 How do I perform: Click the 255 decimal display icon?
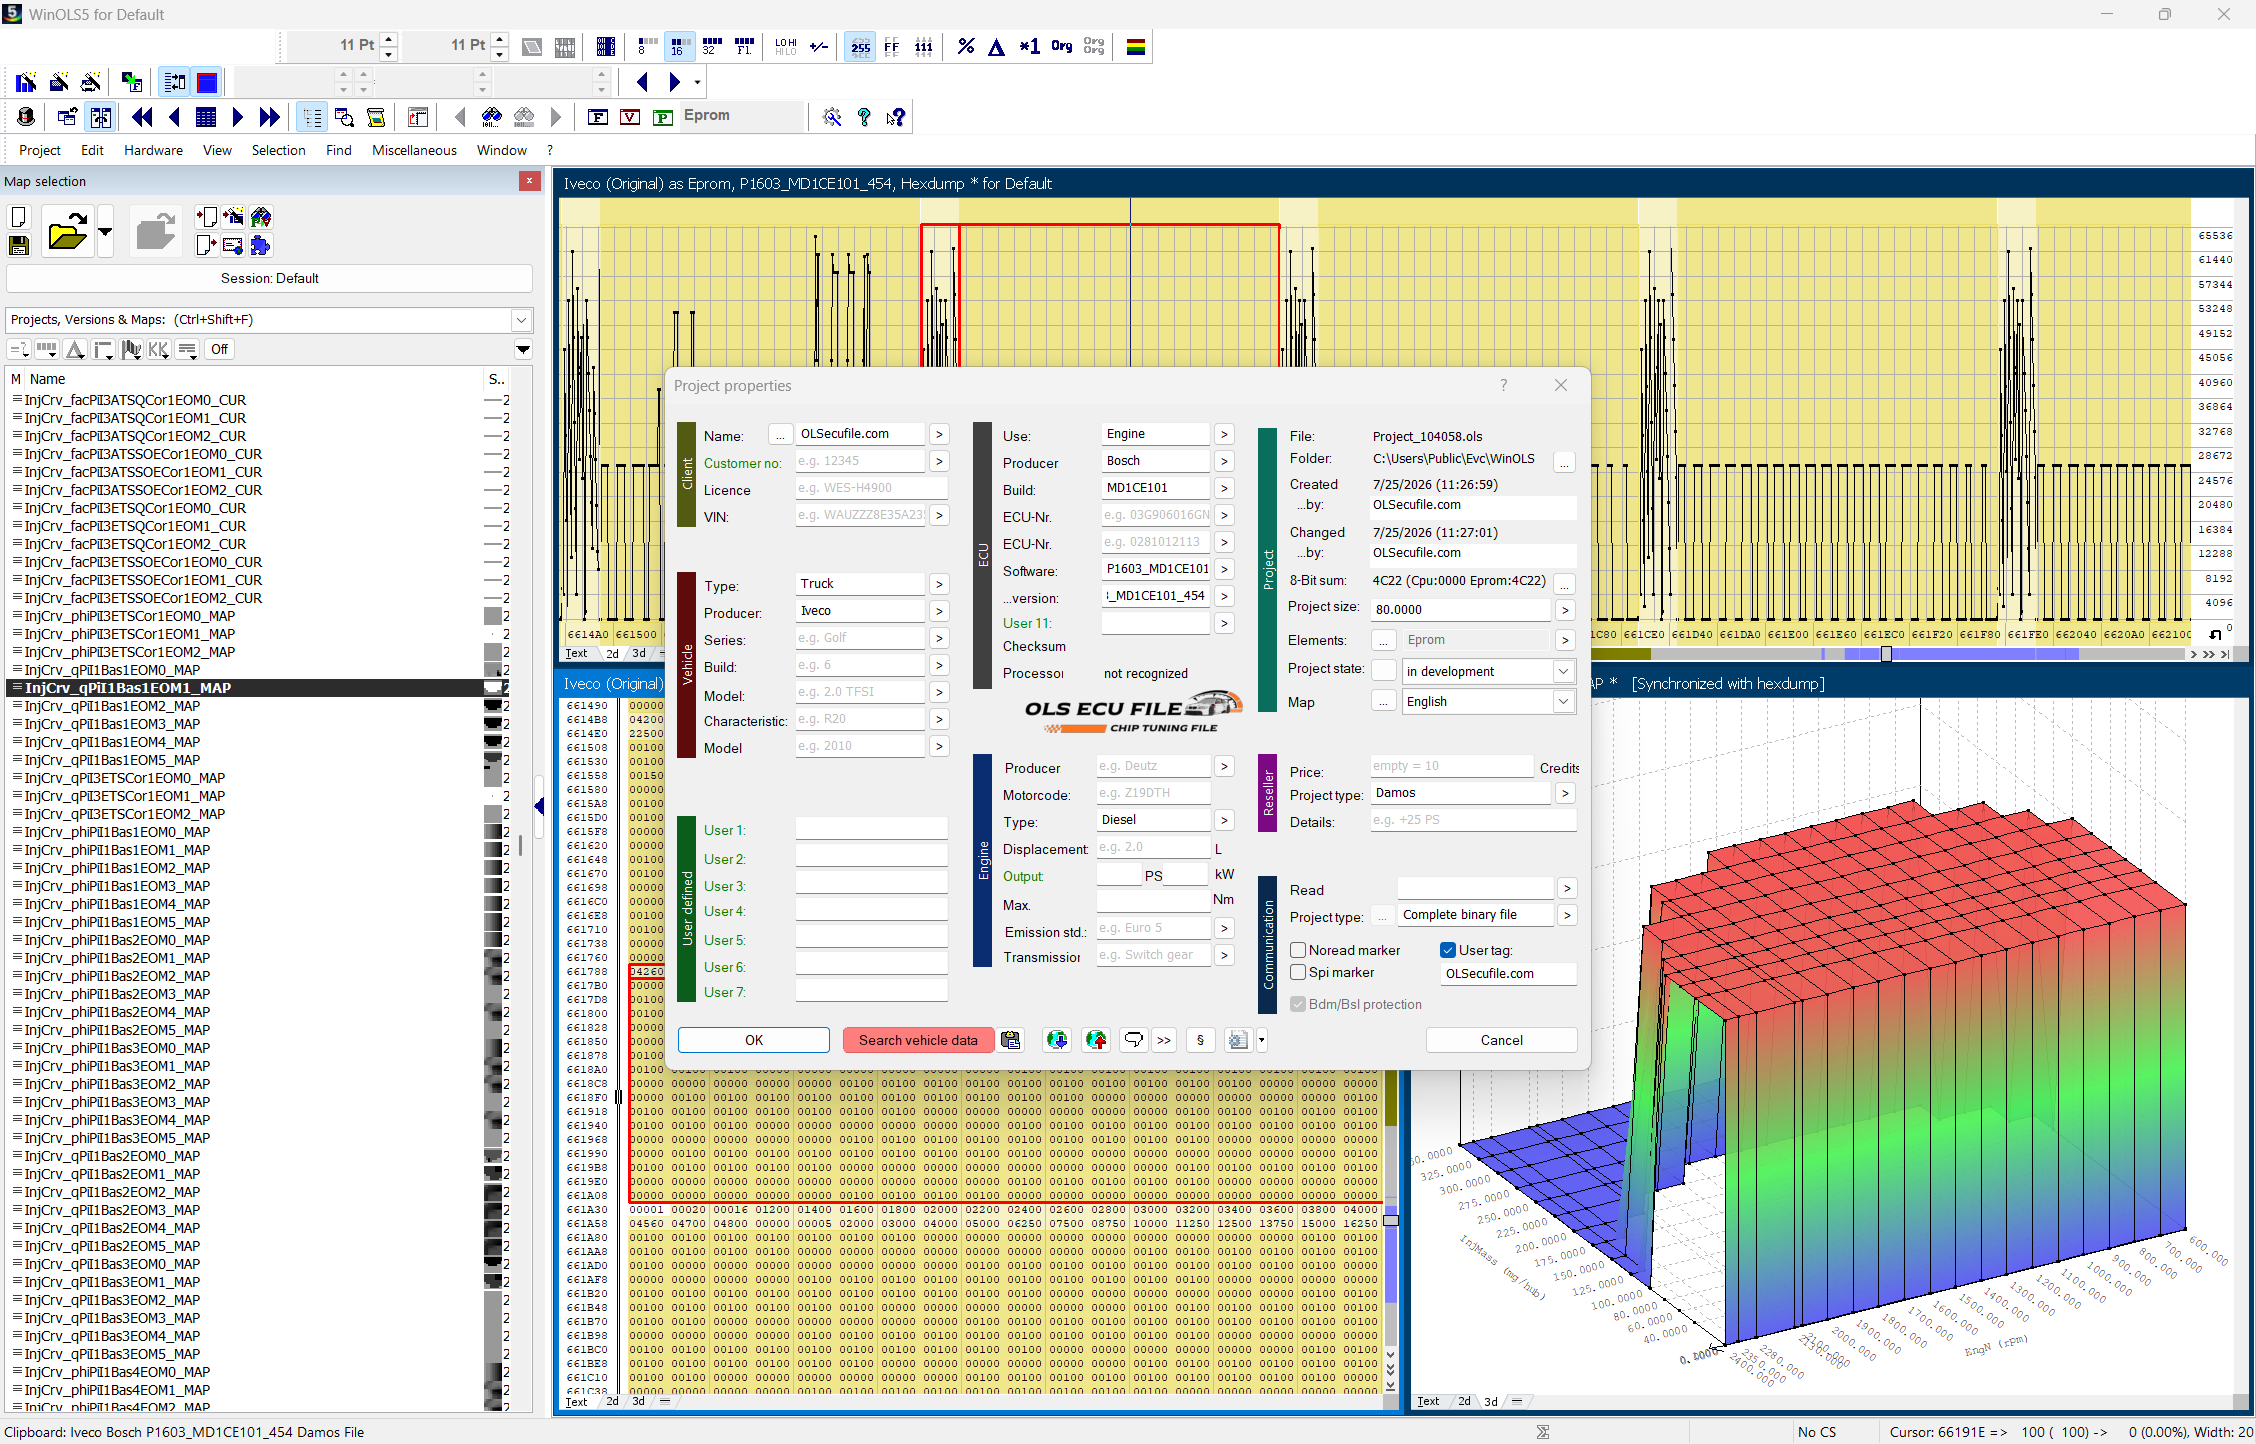pyautogui.click(x=860, y=46)
